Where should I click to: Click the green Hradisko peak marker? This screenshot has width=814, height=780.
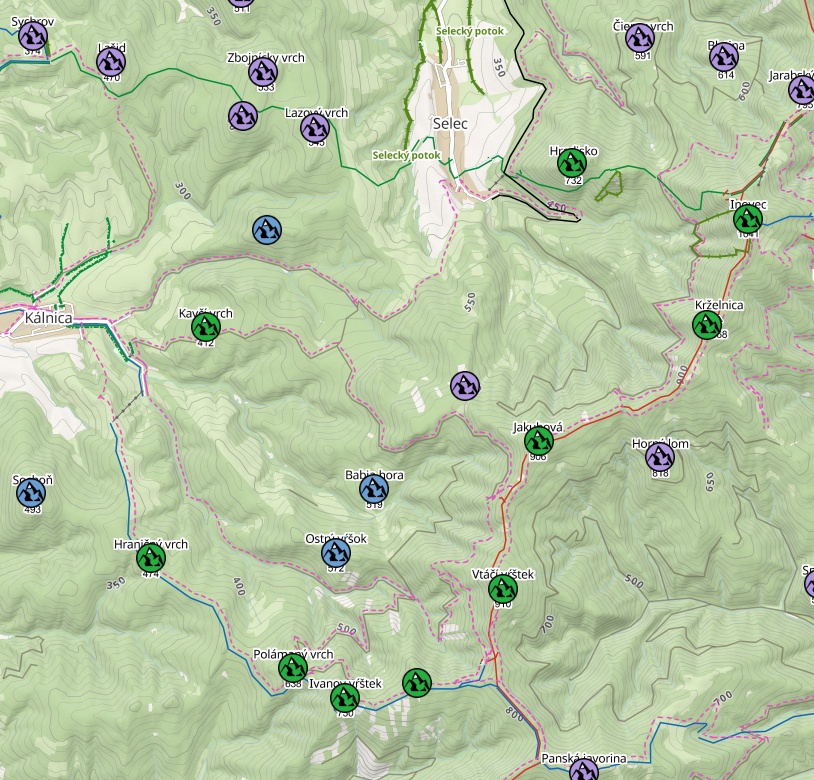(572, 163)
